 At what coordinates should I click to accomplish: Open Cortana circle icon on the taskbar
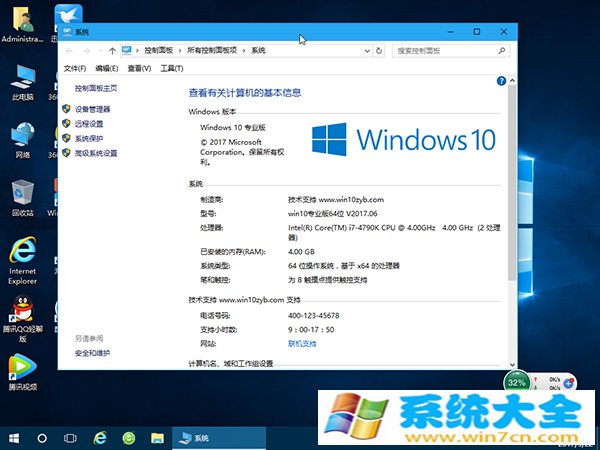(42, 438)
